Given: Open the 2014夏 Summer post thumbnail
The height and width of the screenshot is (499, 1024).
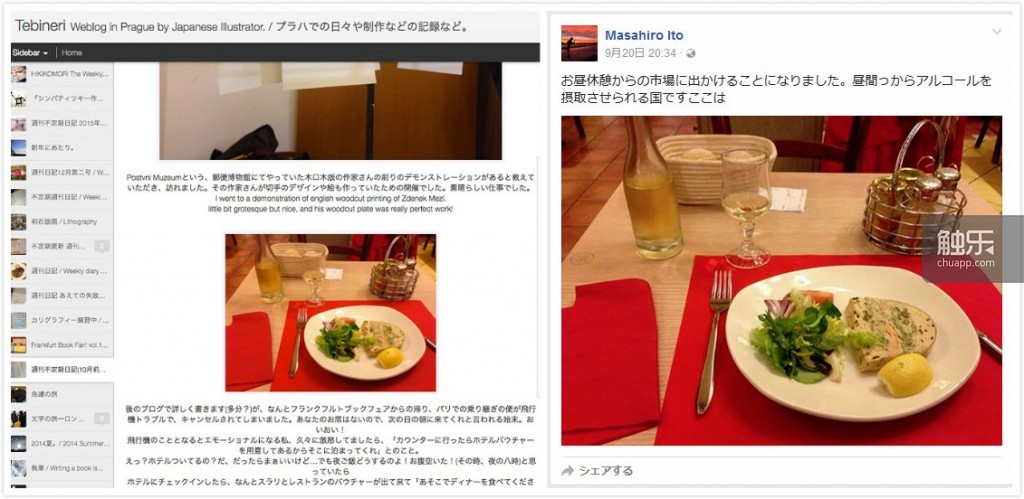Looking at the screenshot, I should 19,443.
